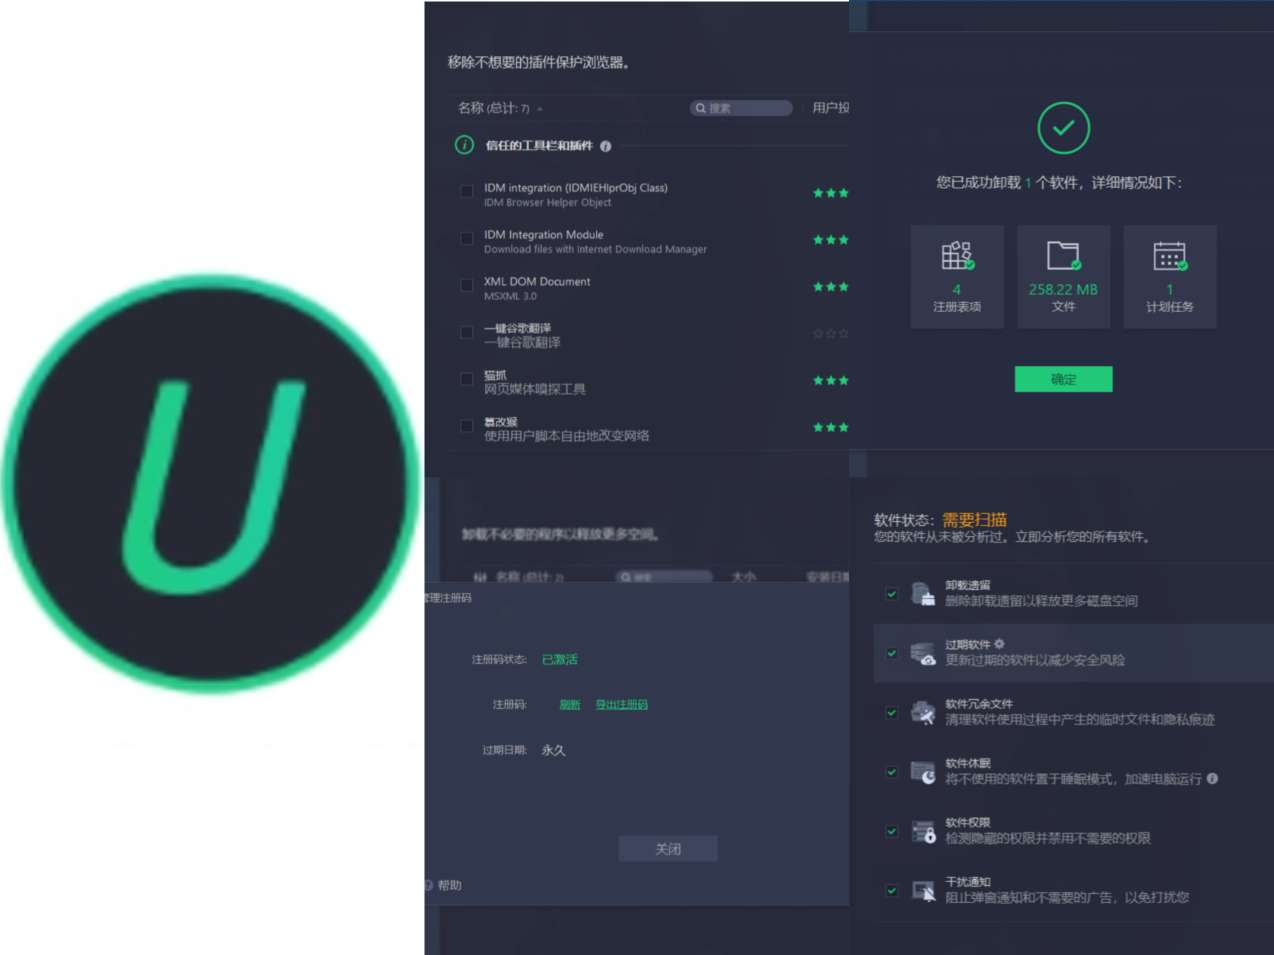Uncheck the 软件权限 checkbox
Image resolution: width=1274 pixels, height=955 pixels.
[x=891, y=831]
